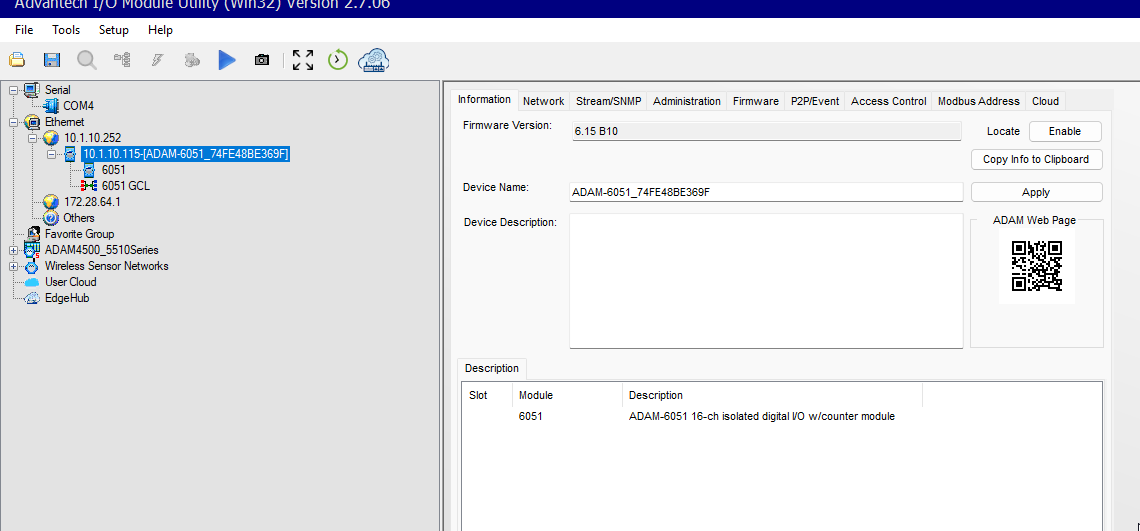Open the Modbus Address tab

tap(979, 101)
